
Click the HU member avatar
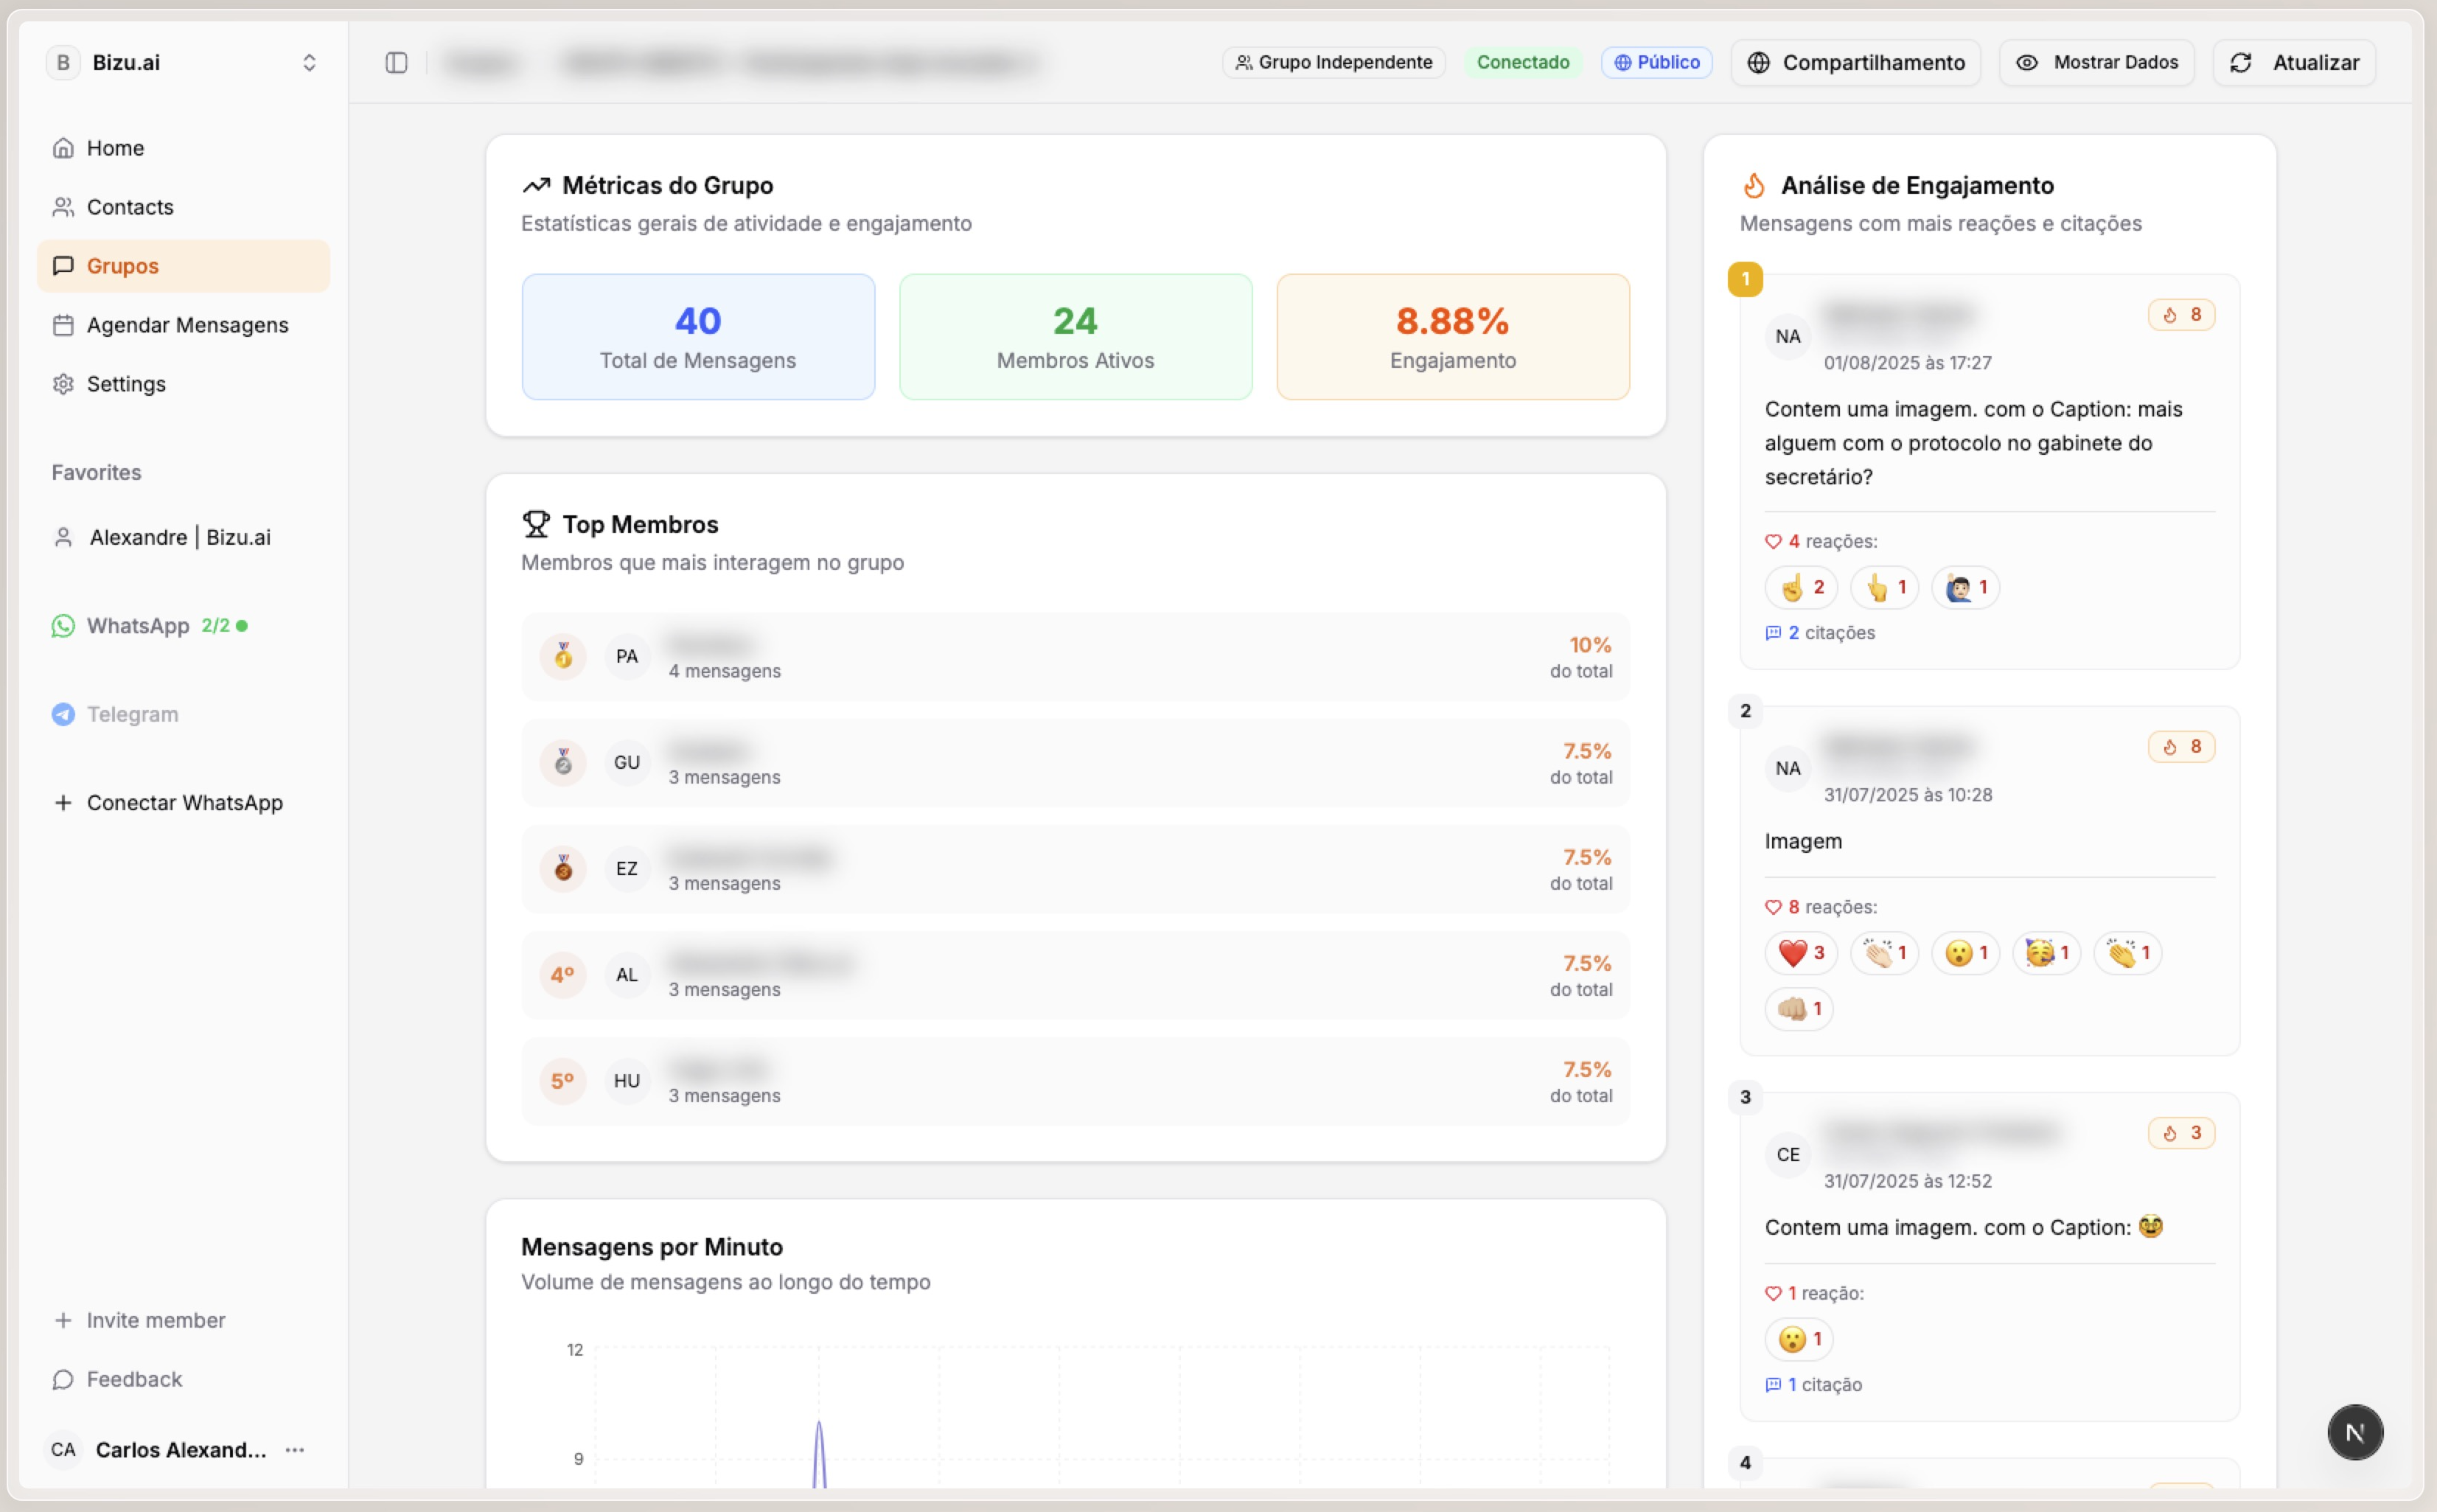(x=627, y=1081)
